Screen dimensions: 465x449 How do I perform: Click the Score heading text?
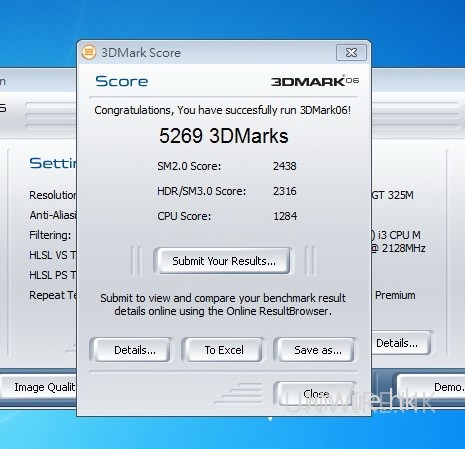pyautogui.click(x=122, y=81)
